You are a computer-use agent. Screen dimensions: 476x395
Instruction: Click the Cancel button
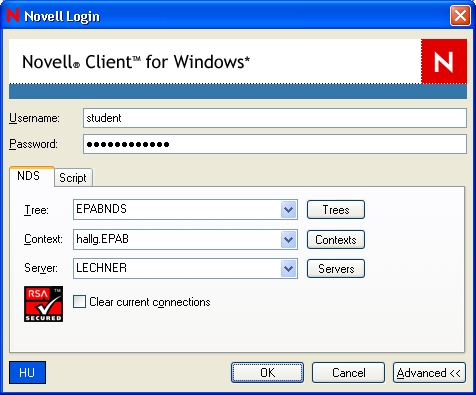pyautogui.click(x=348, y=373)
